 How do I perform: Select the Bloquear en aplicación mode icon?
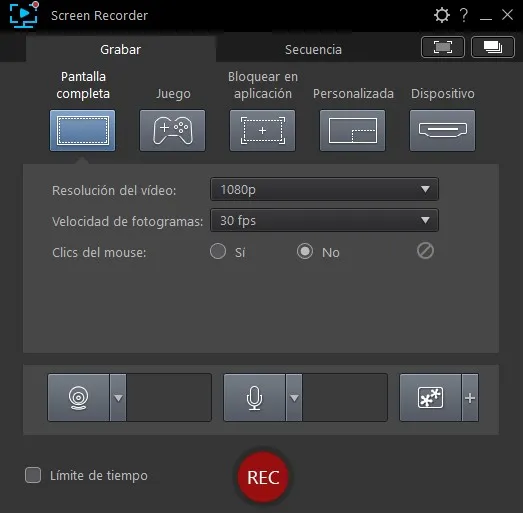click(263, 130)
